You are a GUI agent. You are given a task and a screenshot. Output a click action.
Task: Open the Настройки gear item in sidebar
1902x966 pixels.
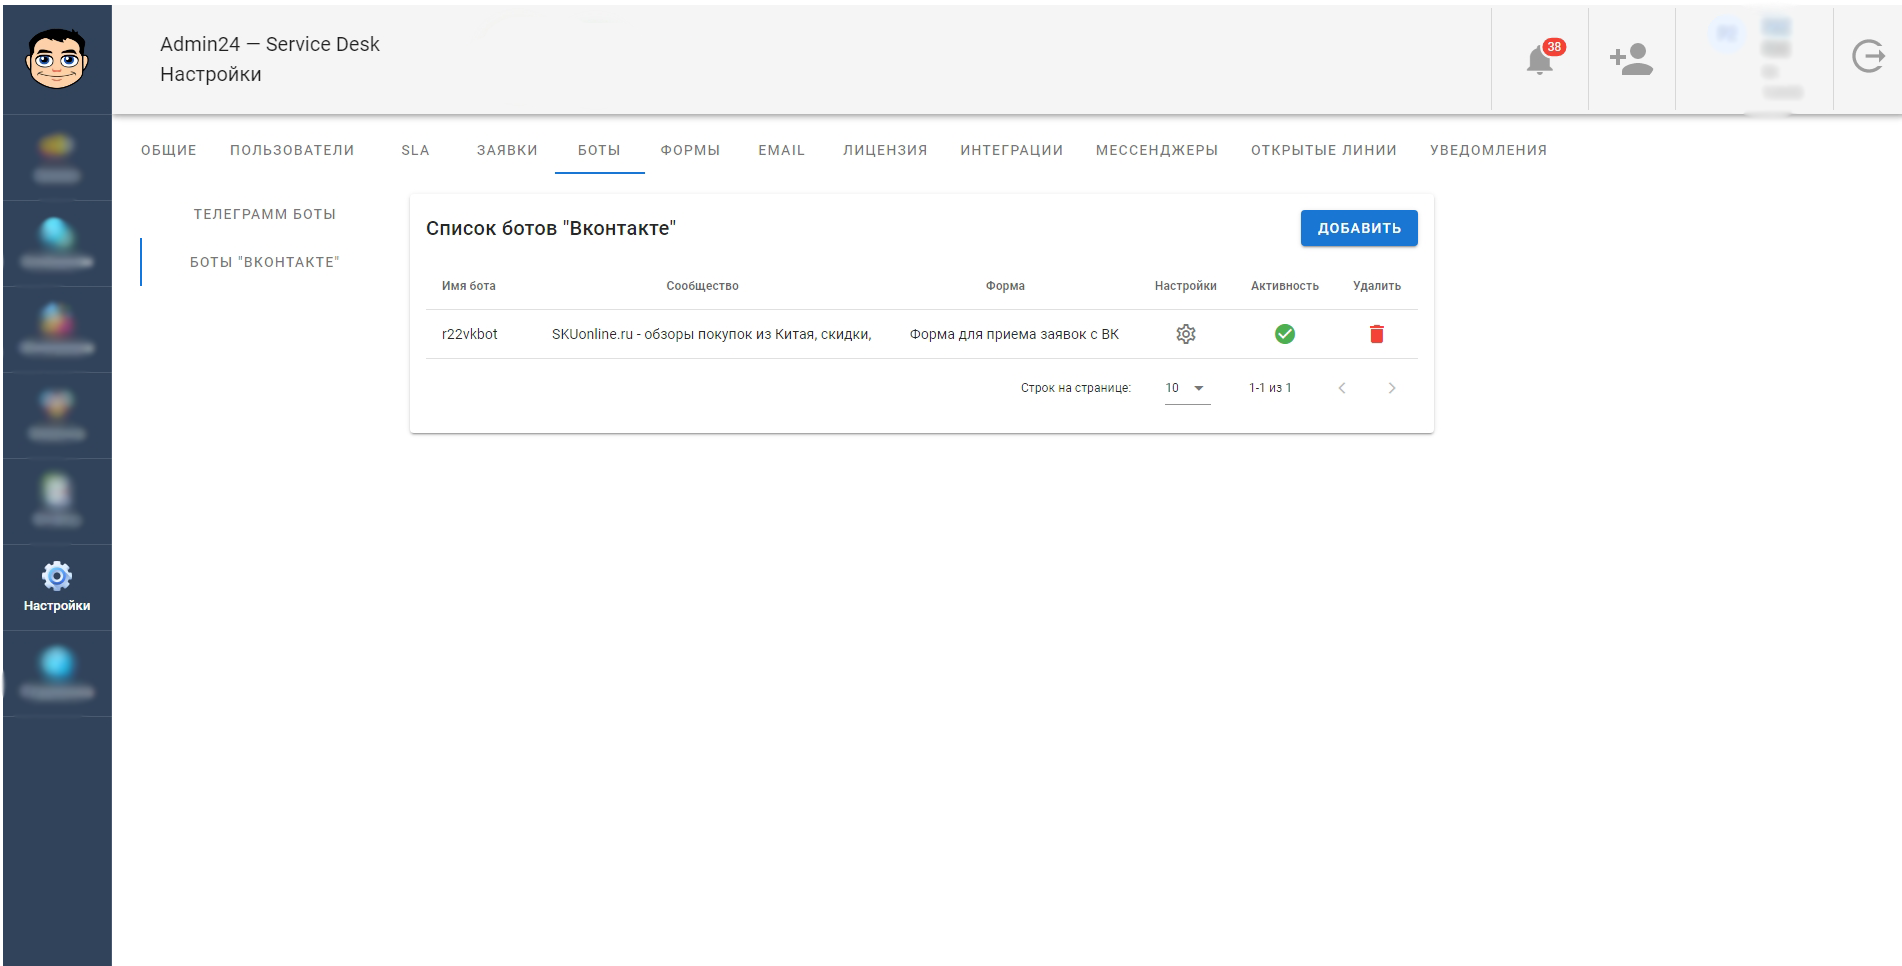[x=57, y=587]
